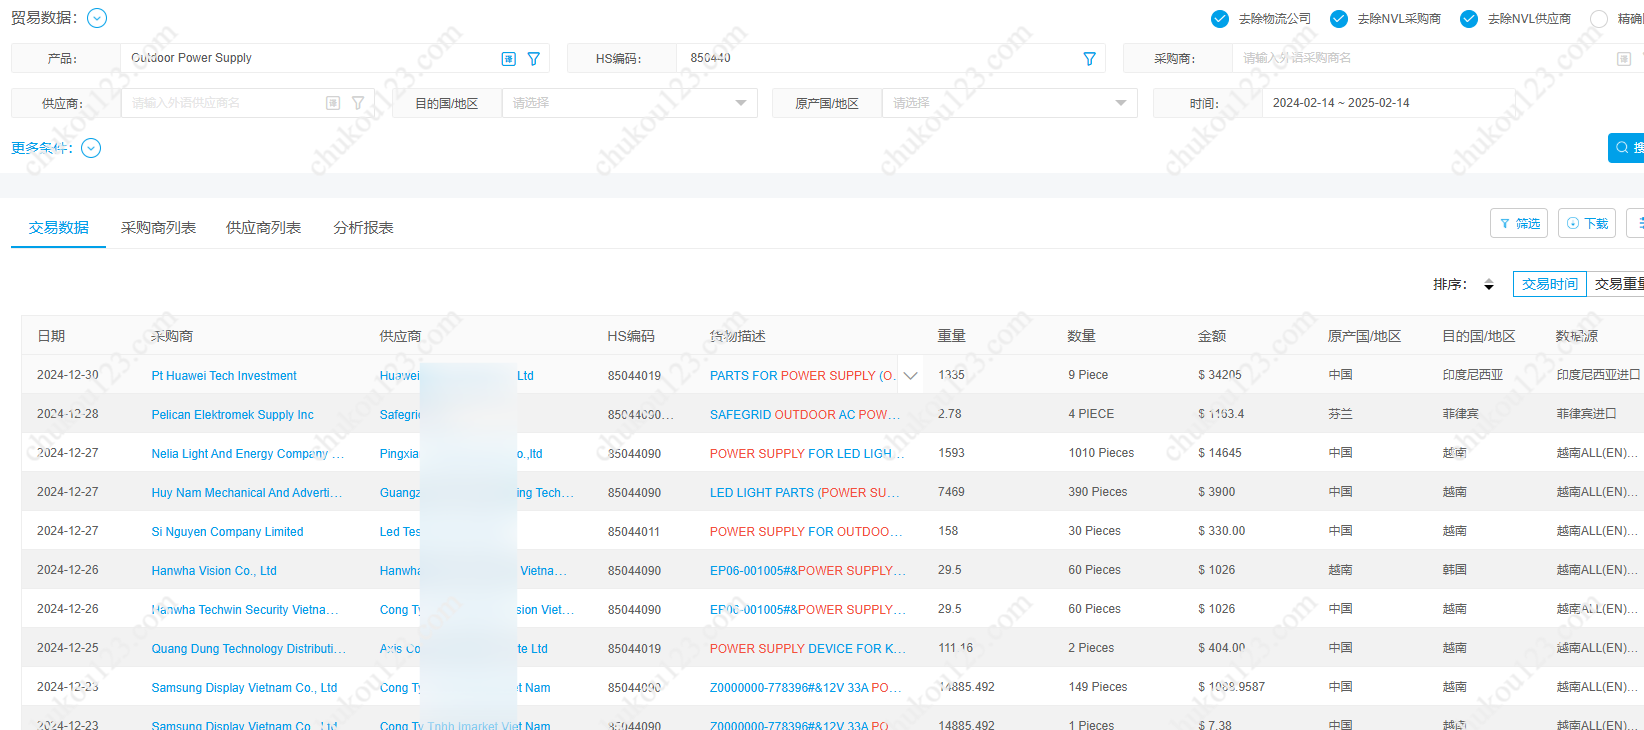Click the funnel icon in the 供应商 field
The image size is (1644, 730).
click(x=358, y=103)
